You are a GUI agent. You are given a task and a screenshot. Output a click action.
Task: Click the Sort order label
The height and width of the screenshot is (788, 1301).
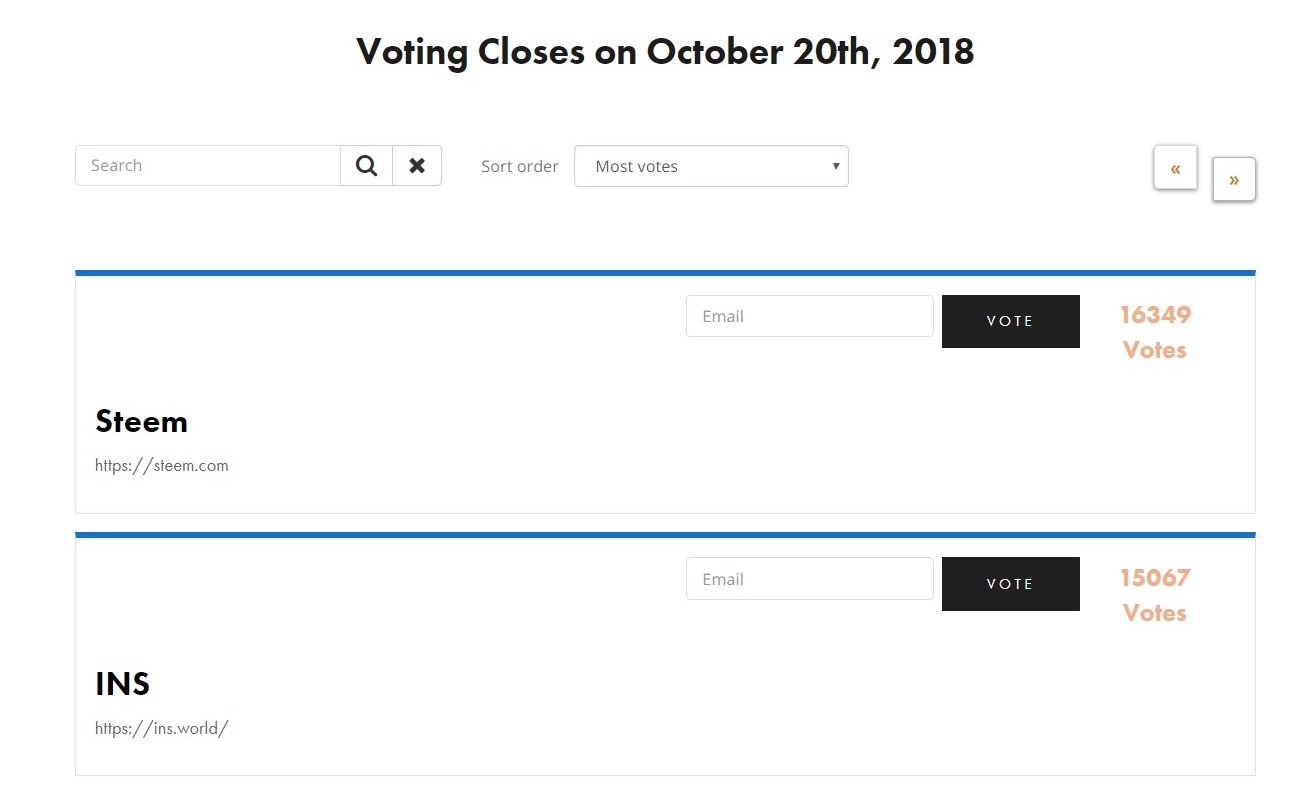[519, 166]
